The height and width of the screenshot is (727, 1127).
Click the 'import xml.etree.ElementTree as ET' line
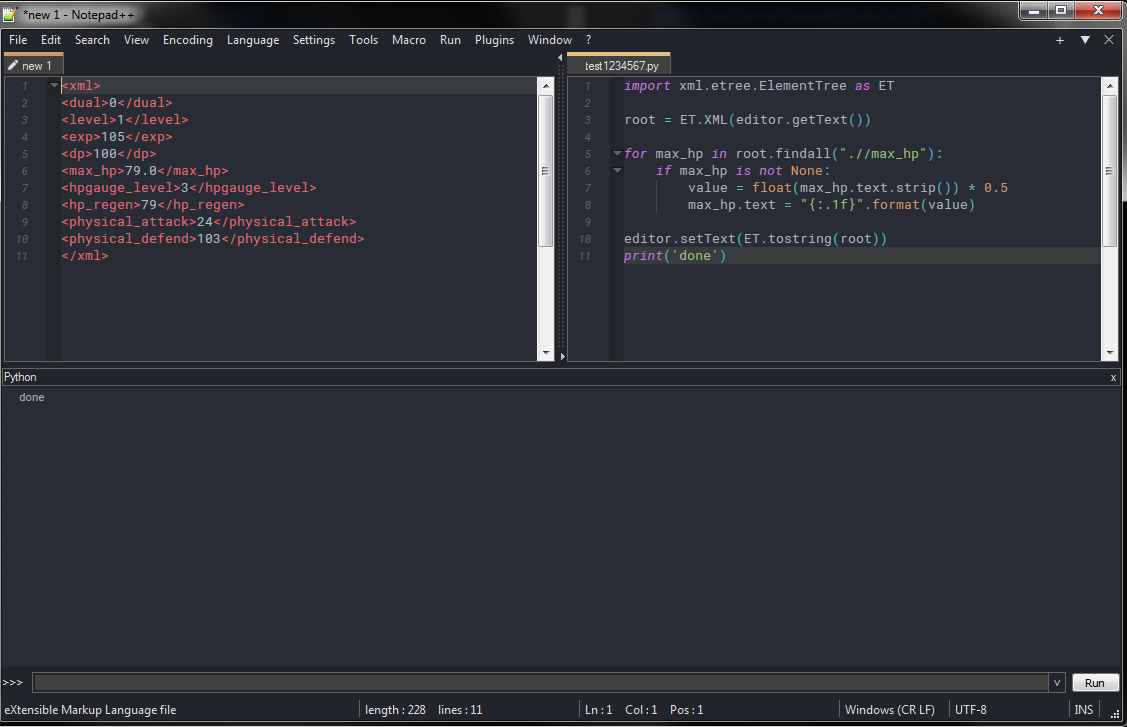point(759,86)
